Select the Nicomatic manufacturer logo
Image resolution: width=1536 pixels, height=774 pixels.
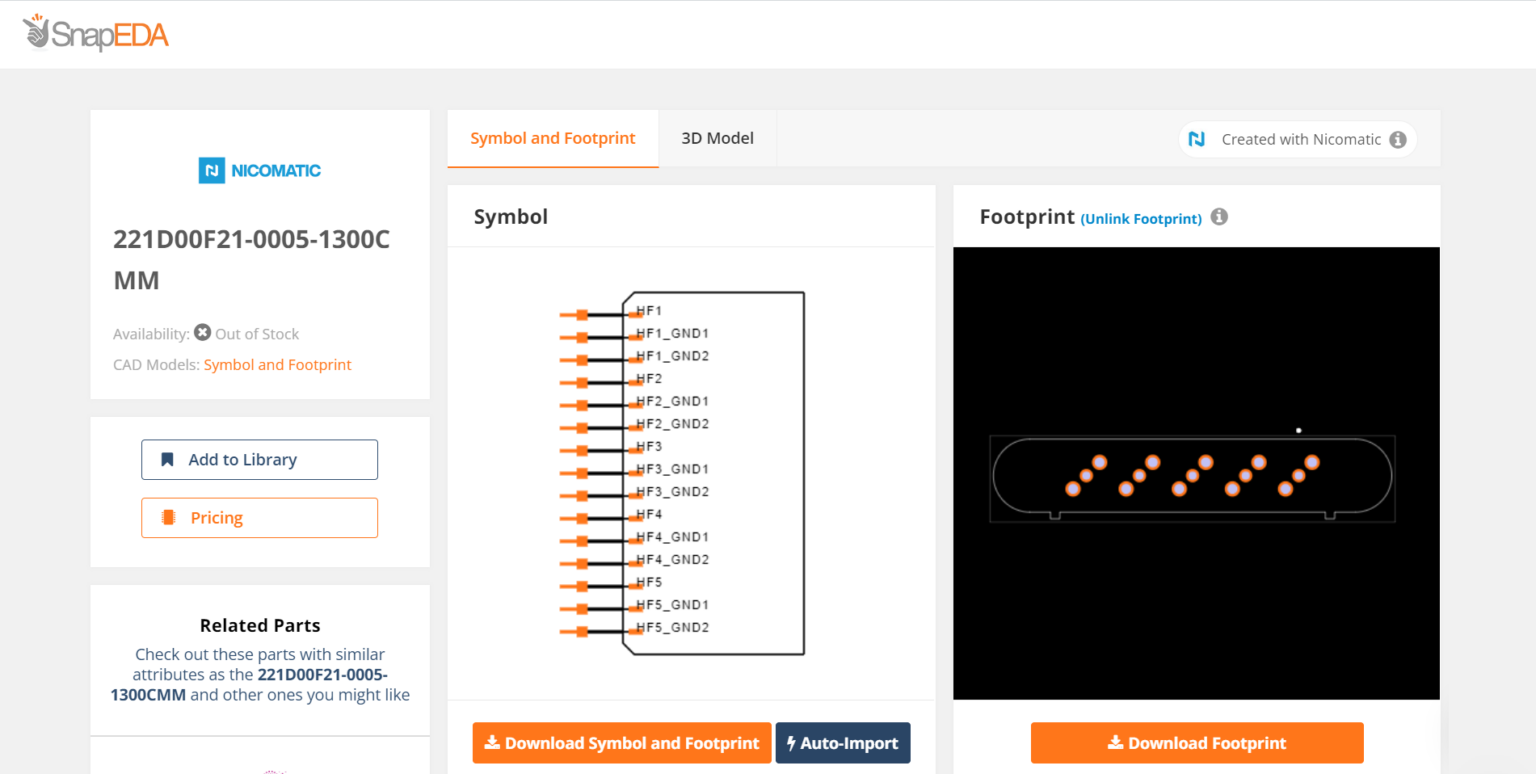pyautogui.click(x=259, y=170)
